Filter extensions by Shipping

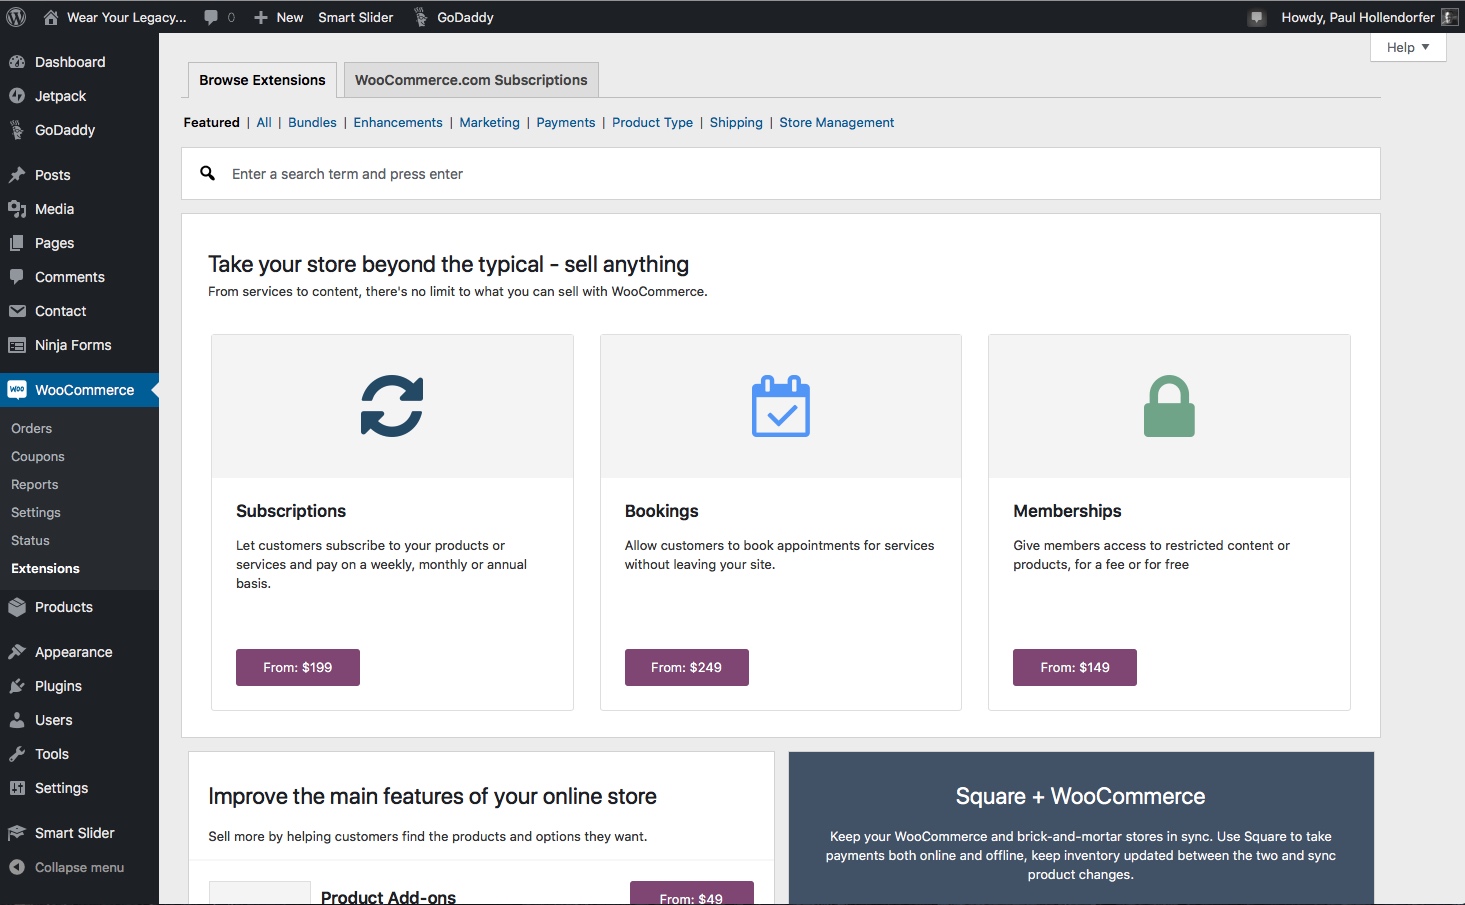click(x=736, y=122)
